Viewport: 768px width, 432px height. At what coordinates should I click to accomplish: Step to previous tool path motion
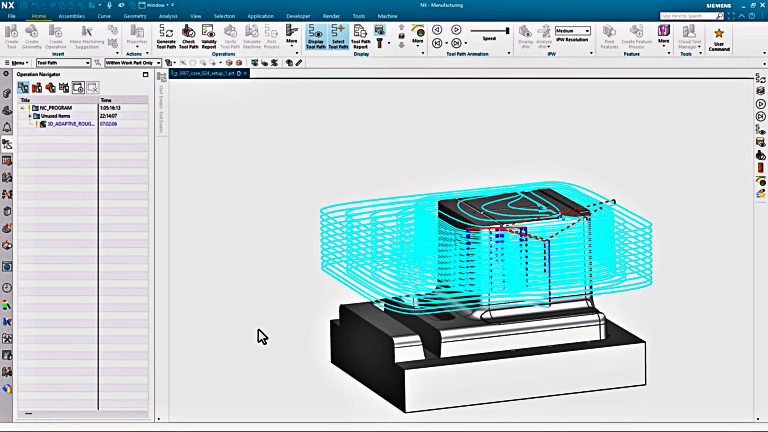coord(437,43)
